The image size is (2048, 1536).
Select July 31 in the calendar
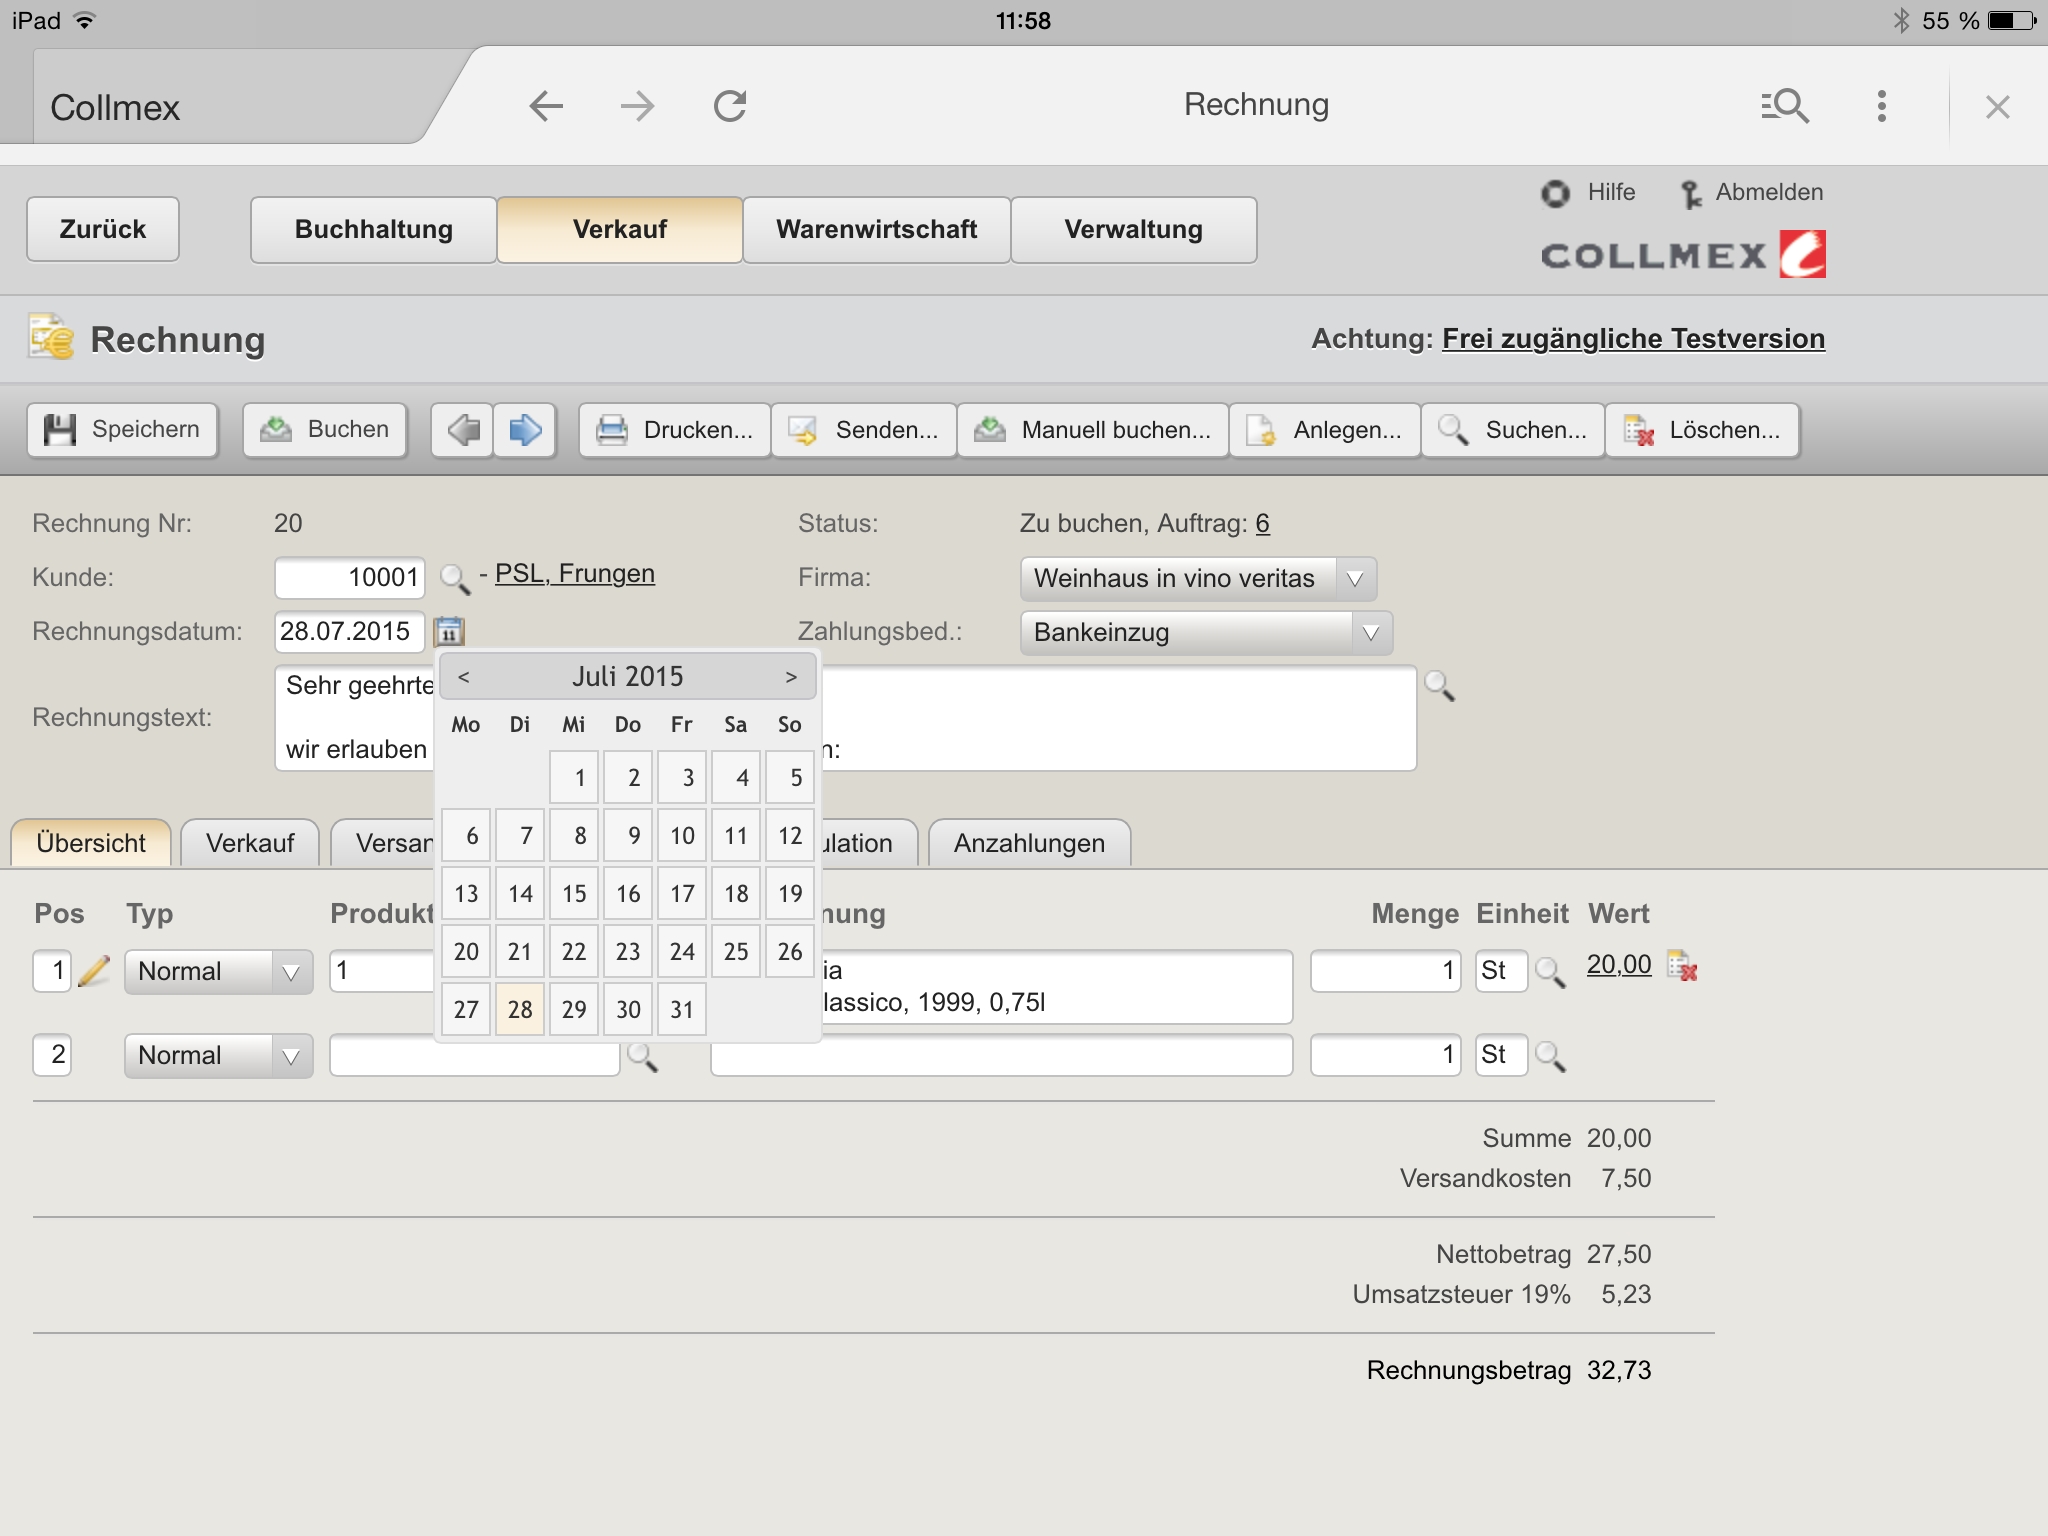click(682, 1009)
